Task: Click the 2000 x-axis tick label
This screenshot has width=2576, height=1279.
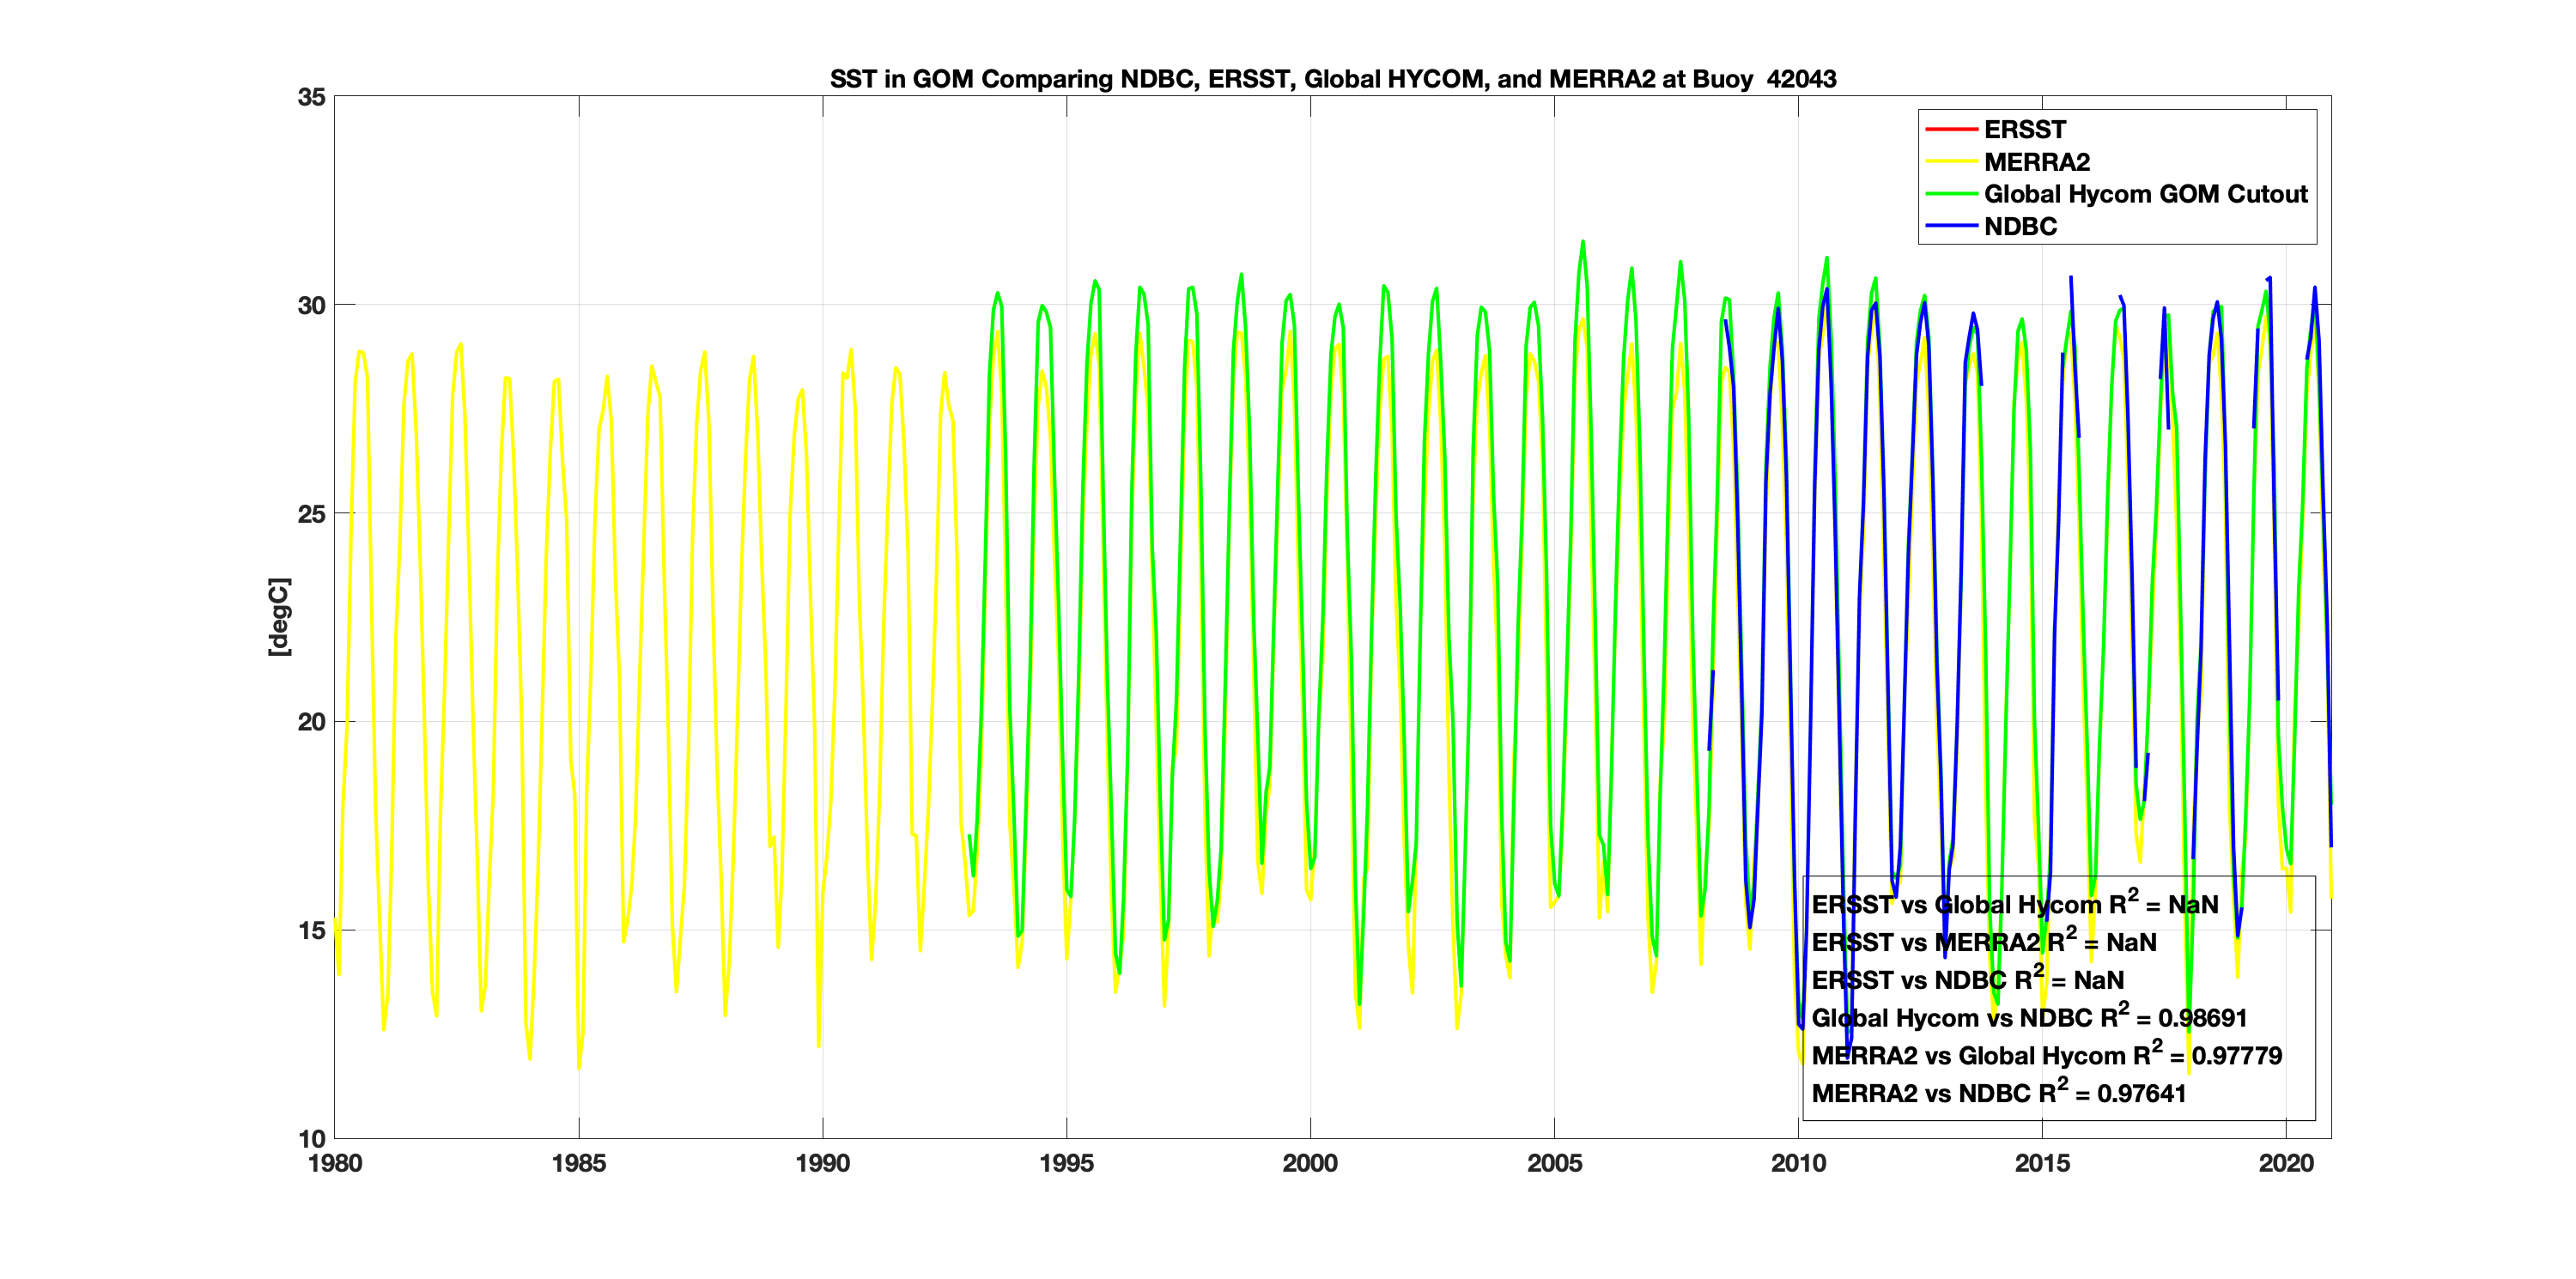Action: [1310, 1163]
